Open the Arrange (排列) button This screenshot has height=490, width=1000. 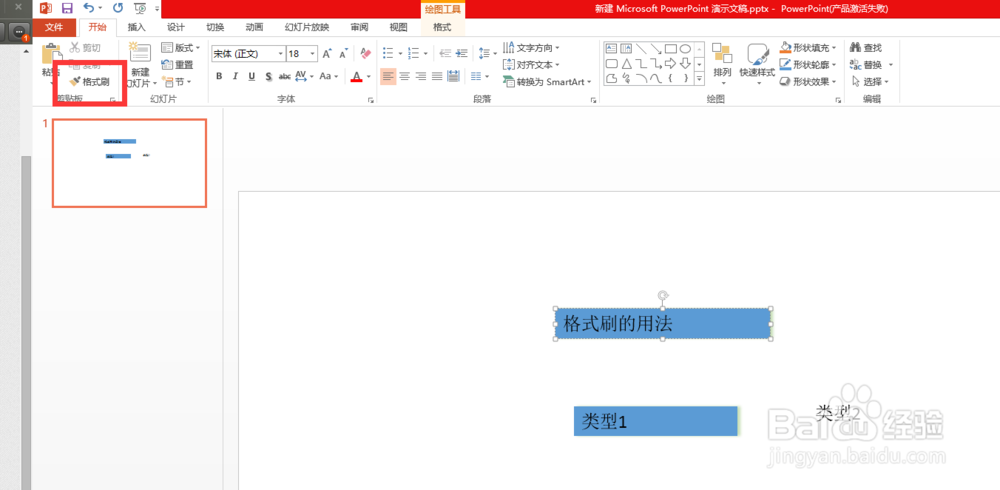[722, 64]
